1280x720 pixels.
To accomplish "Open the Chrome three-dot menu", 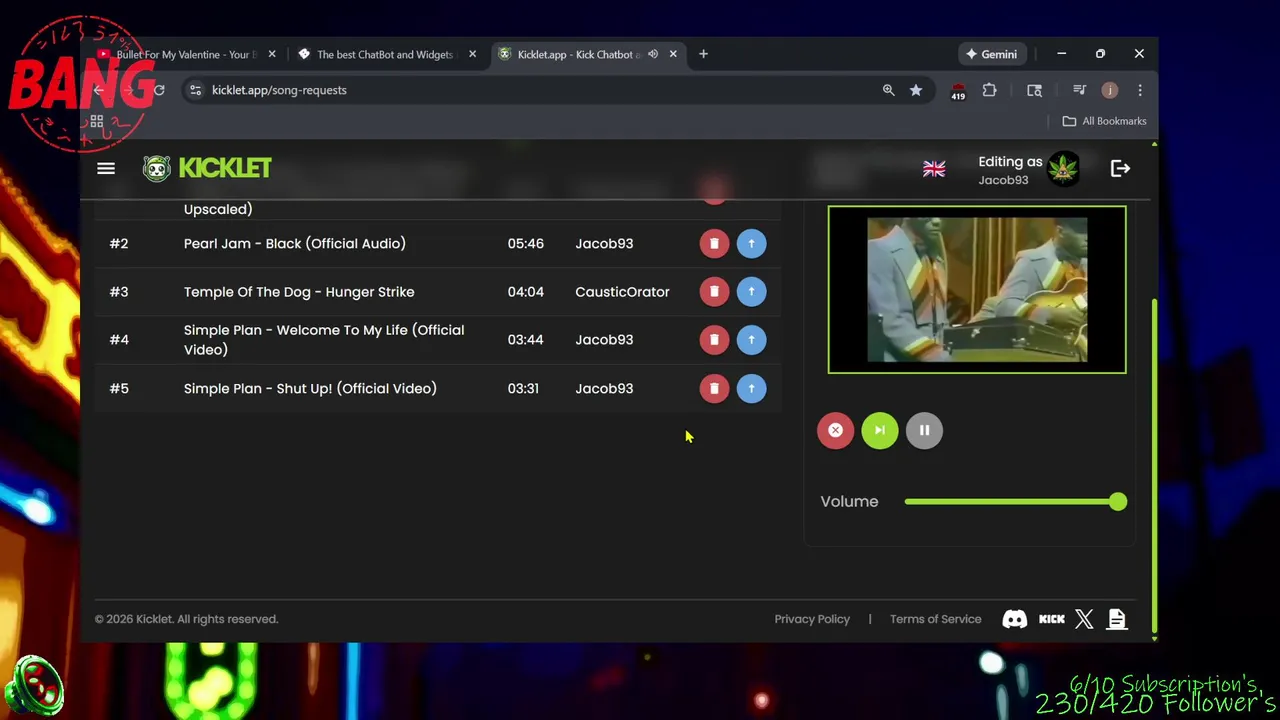I will (1140, 90).
